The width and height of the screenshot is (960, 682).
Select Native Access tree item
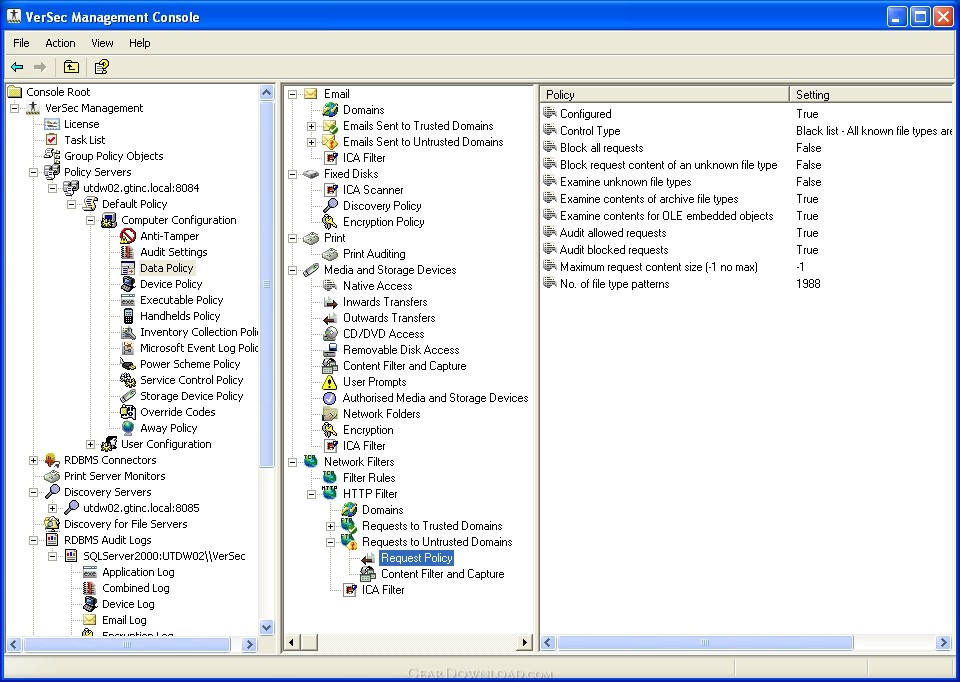(377, 286)
